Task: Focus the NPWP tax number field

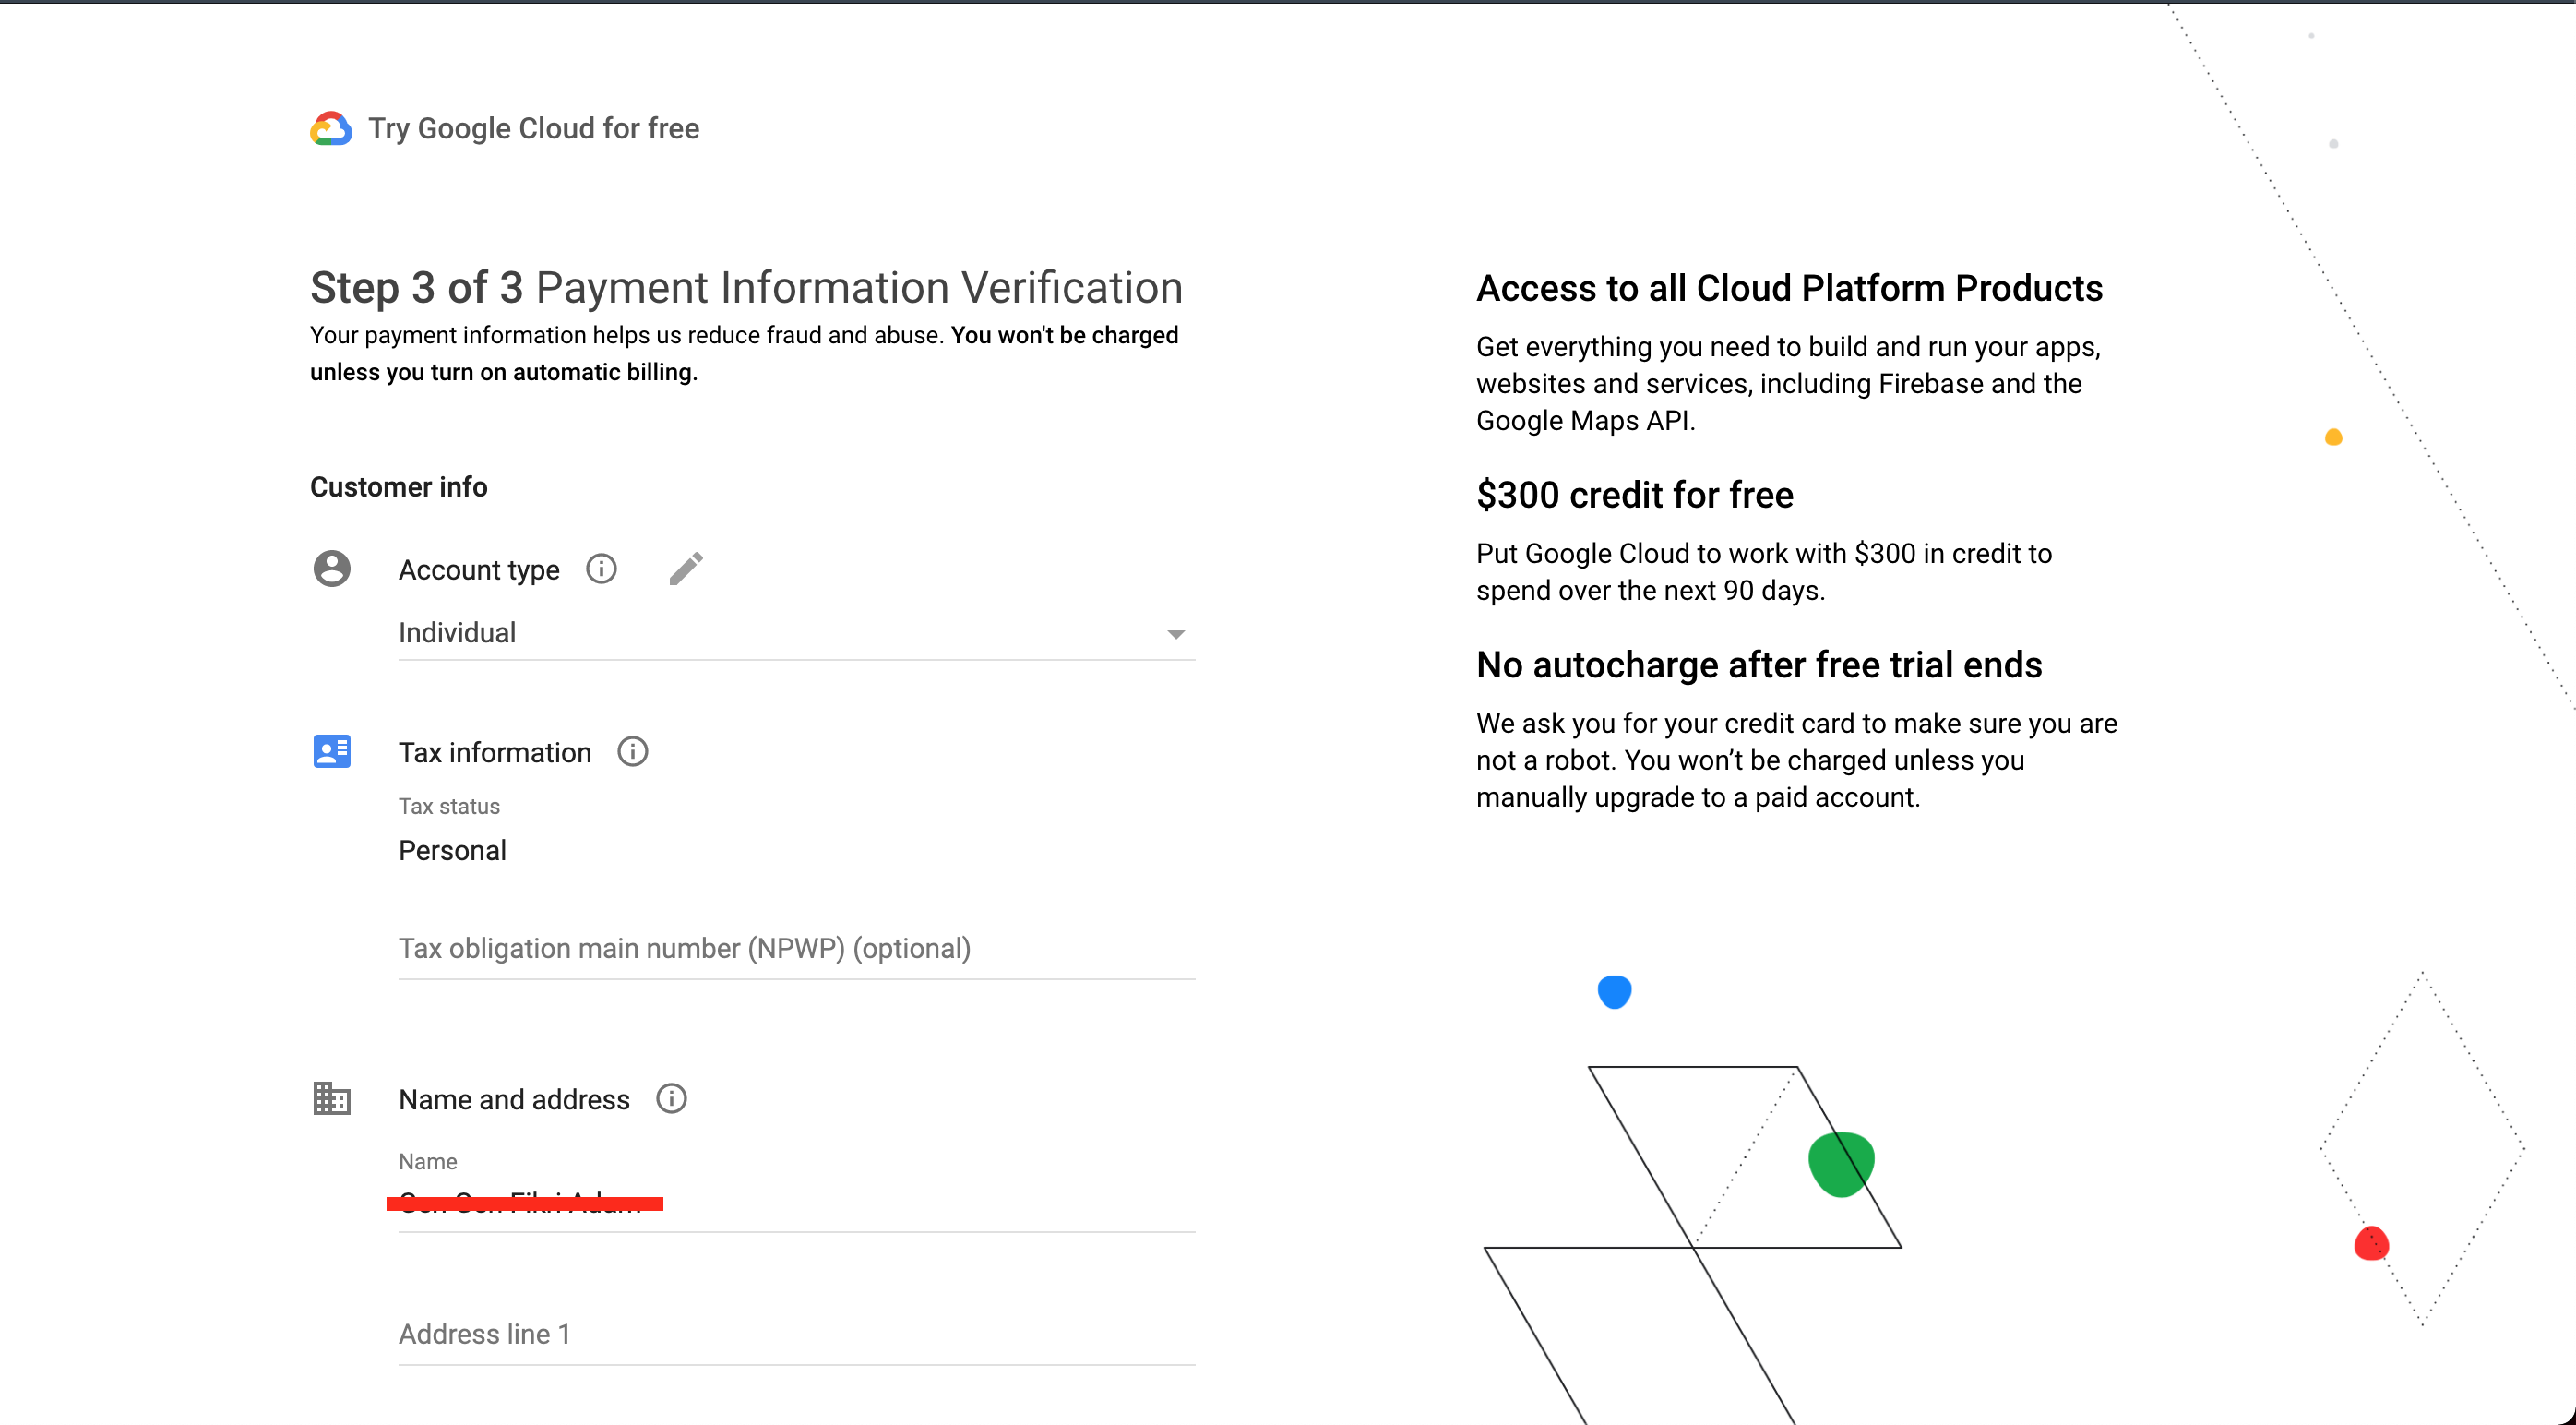Action: (796, 948)
